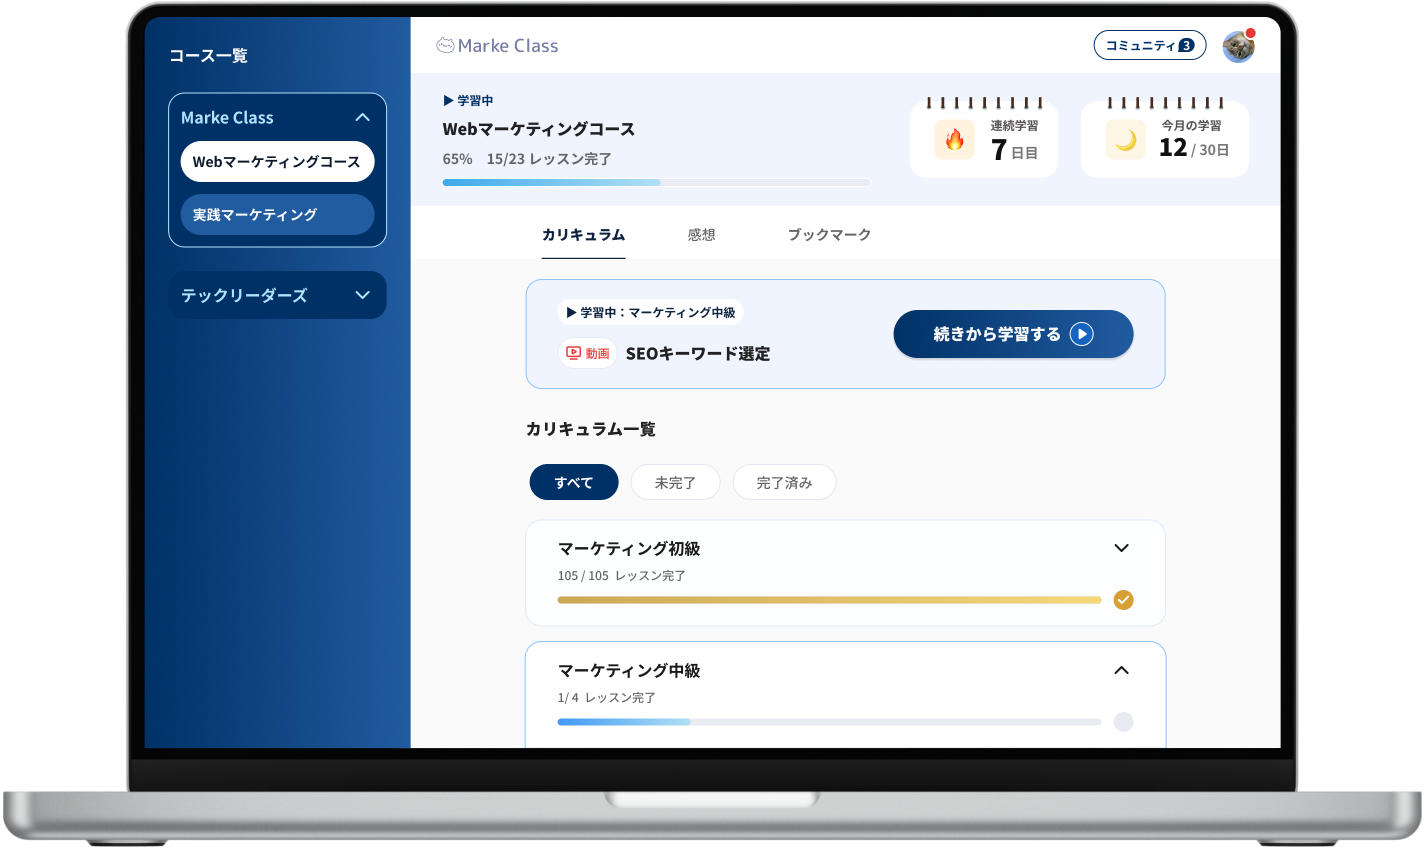The image size is (1425, 848).
Task: Click the コース一覧 sidebar heading
Action: tap(208, 56)
